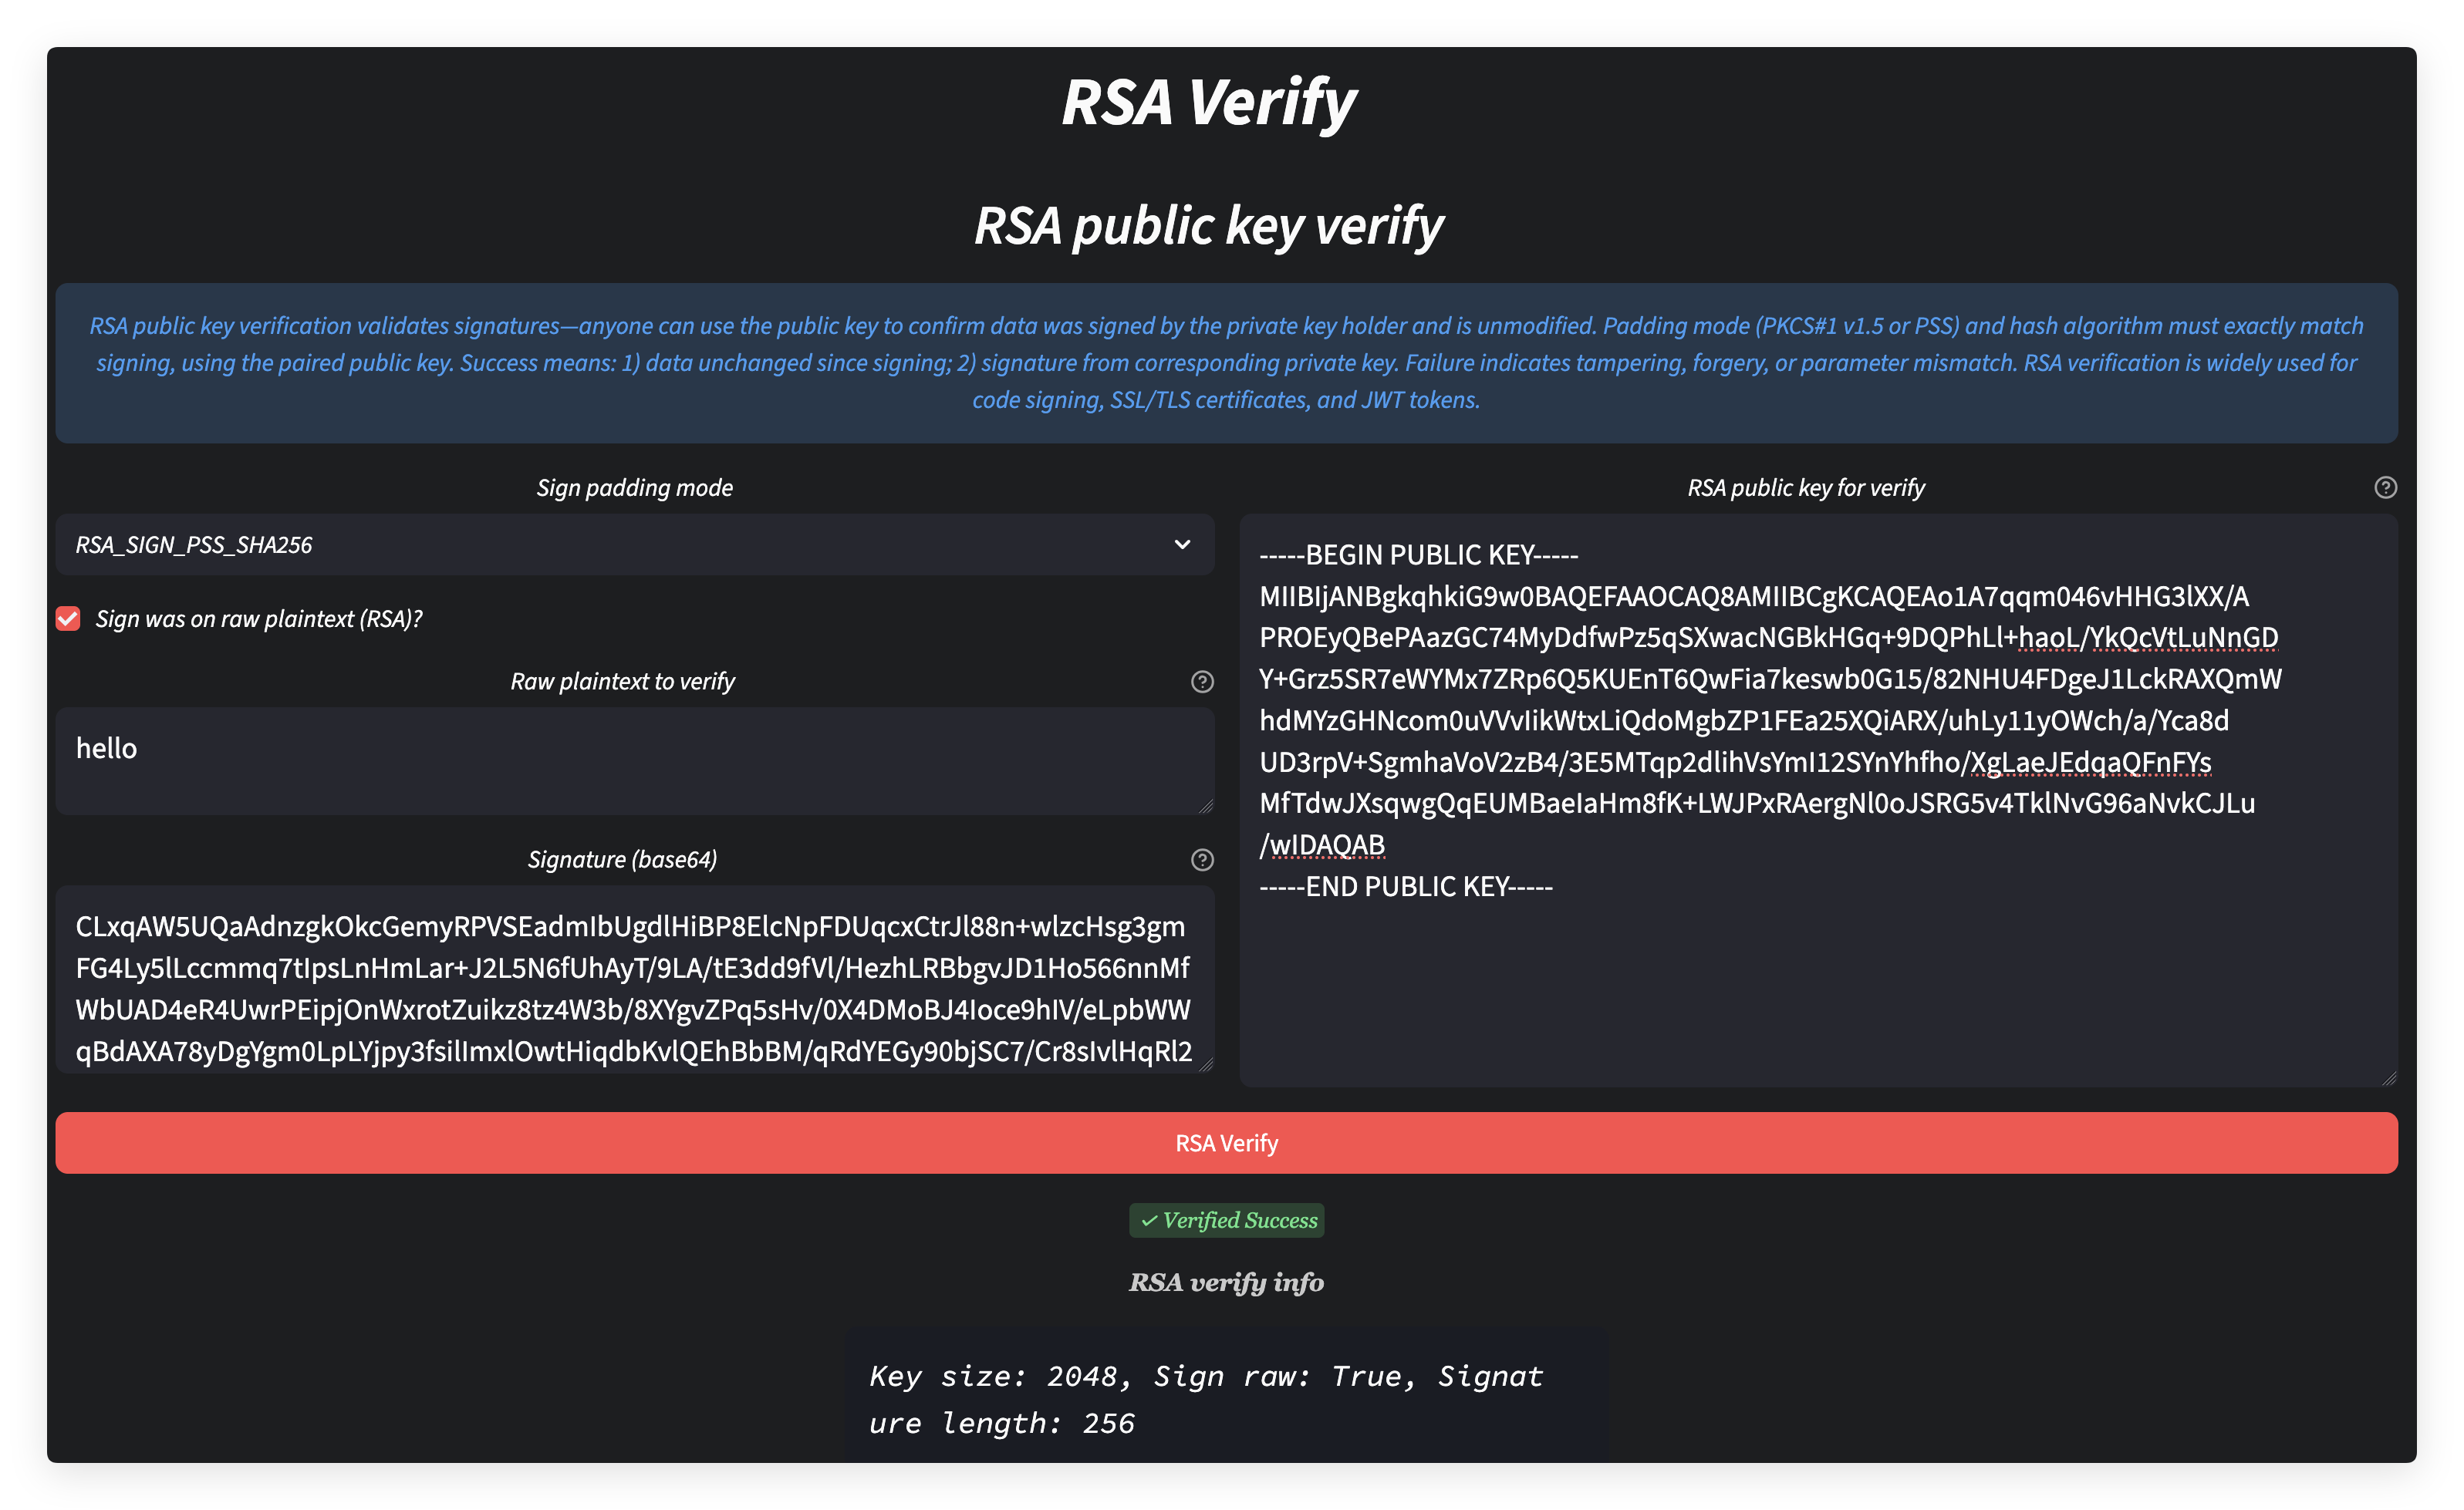Click the blue RSA verification description banner
Screen dimensions: 2464x1510
tap(1226, 363)
